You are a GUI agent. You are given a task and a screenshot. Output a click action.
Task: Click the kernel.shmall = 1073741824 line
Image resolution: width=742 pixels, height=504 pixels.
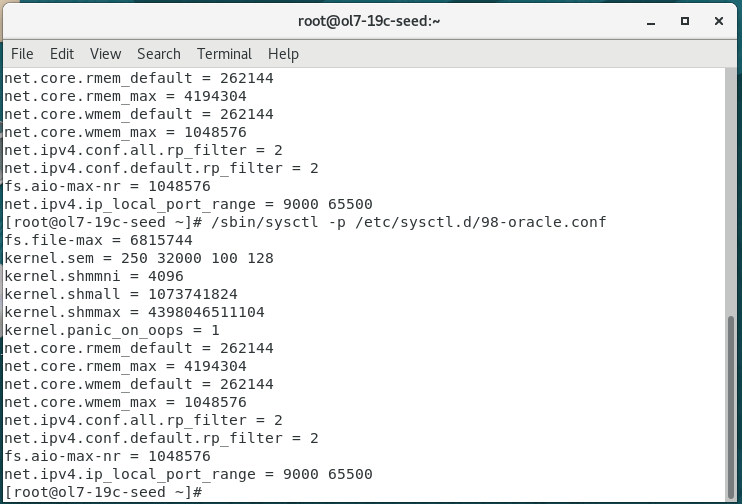tap(122, 294)
